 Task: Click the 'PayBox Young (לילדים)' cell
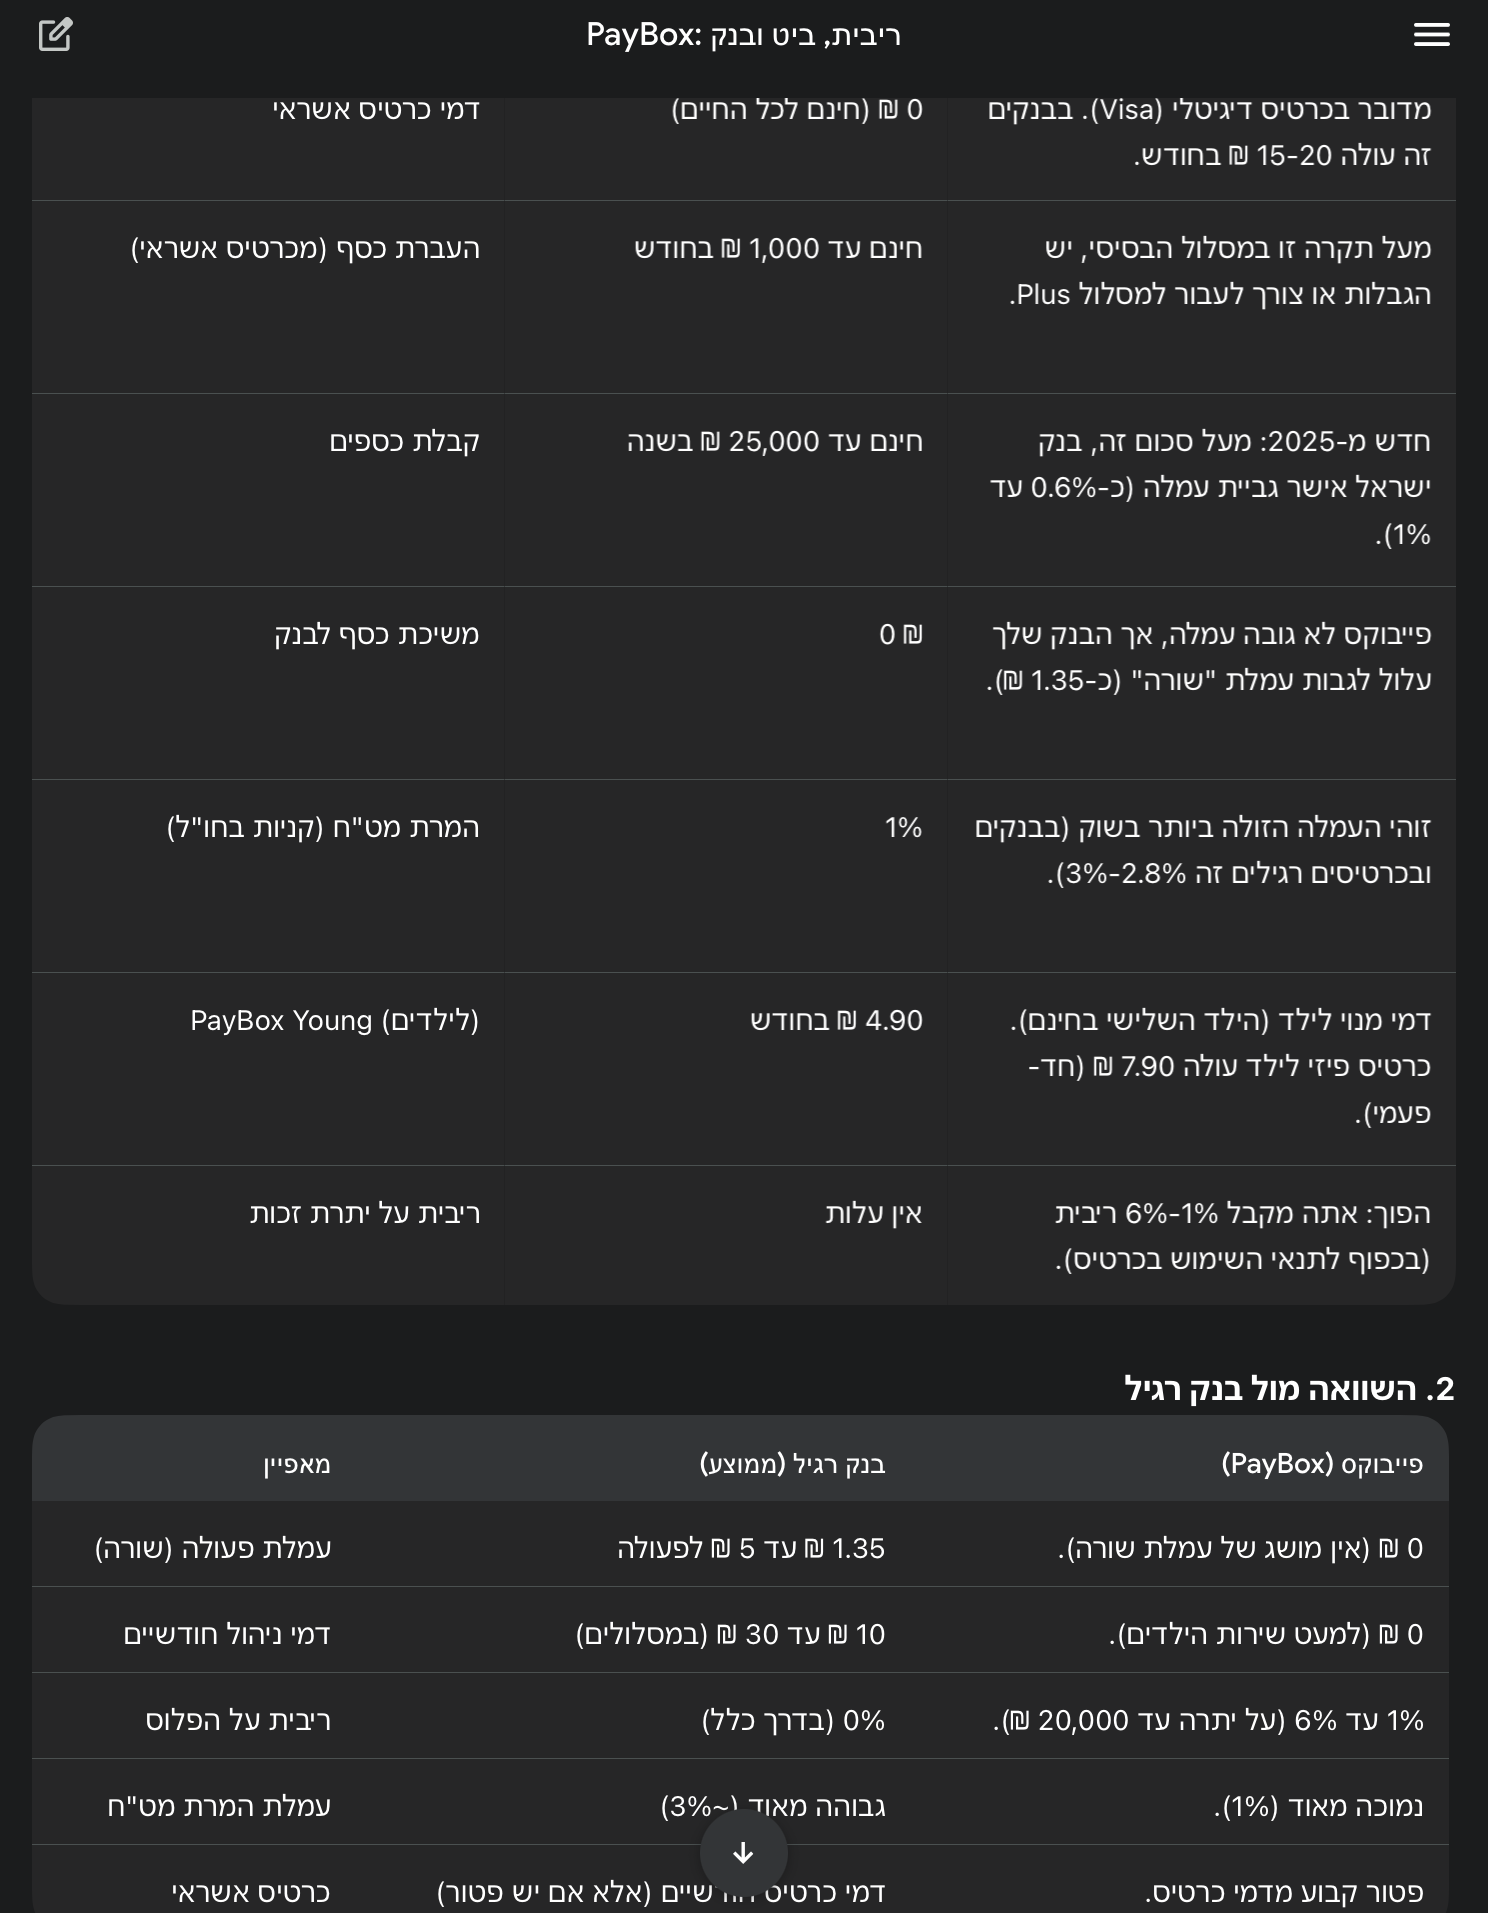point(335,1021)
